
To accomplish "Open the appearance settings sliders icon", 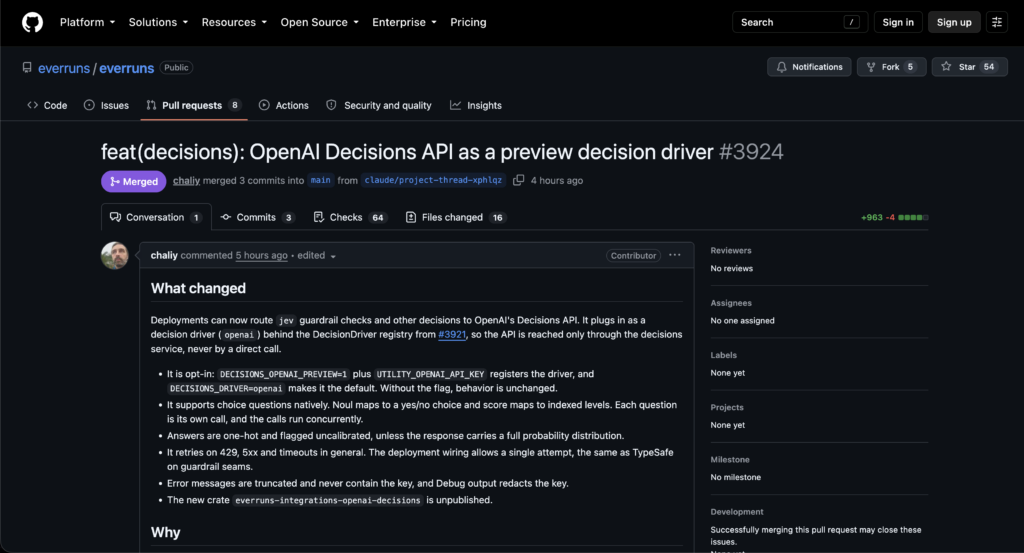I will click(x=997, y=22).
